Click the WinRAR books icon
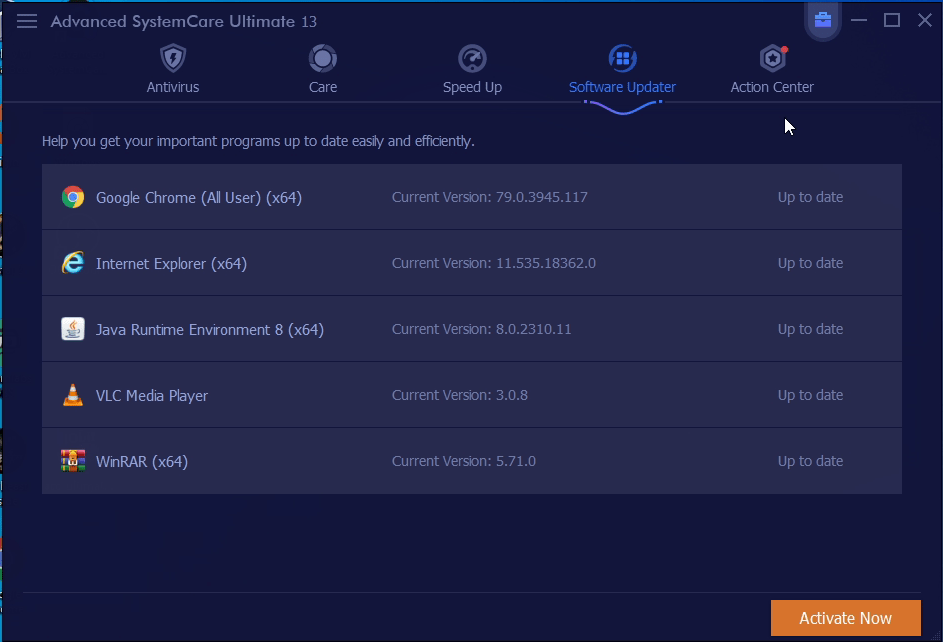The width and height of the screenshot is (943, 642). [73, 461]
